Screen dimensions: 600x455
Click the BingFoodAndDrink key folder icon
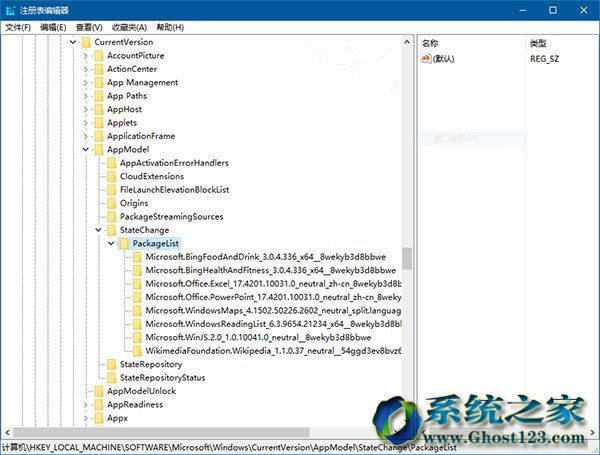(137, 257)
